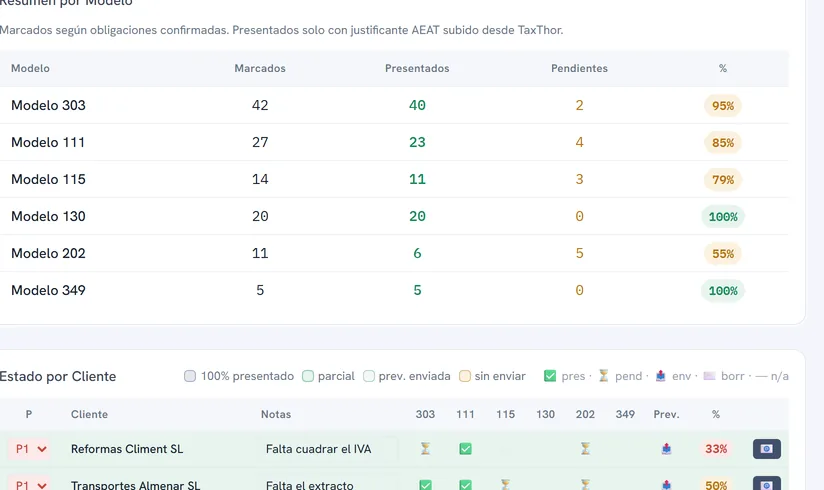Click pending hourglass under 202 for Reformas Climent
This screenshot has width=824, height=490.
tap(585, 448)
